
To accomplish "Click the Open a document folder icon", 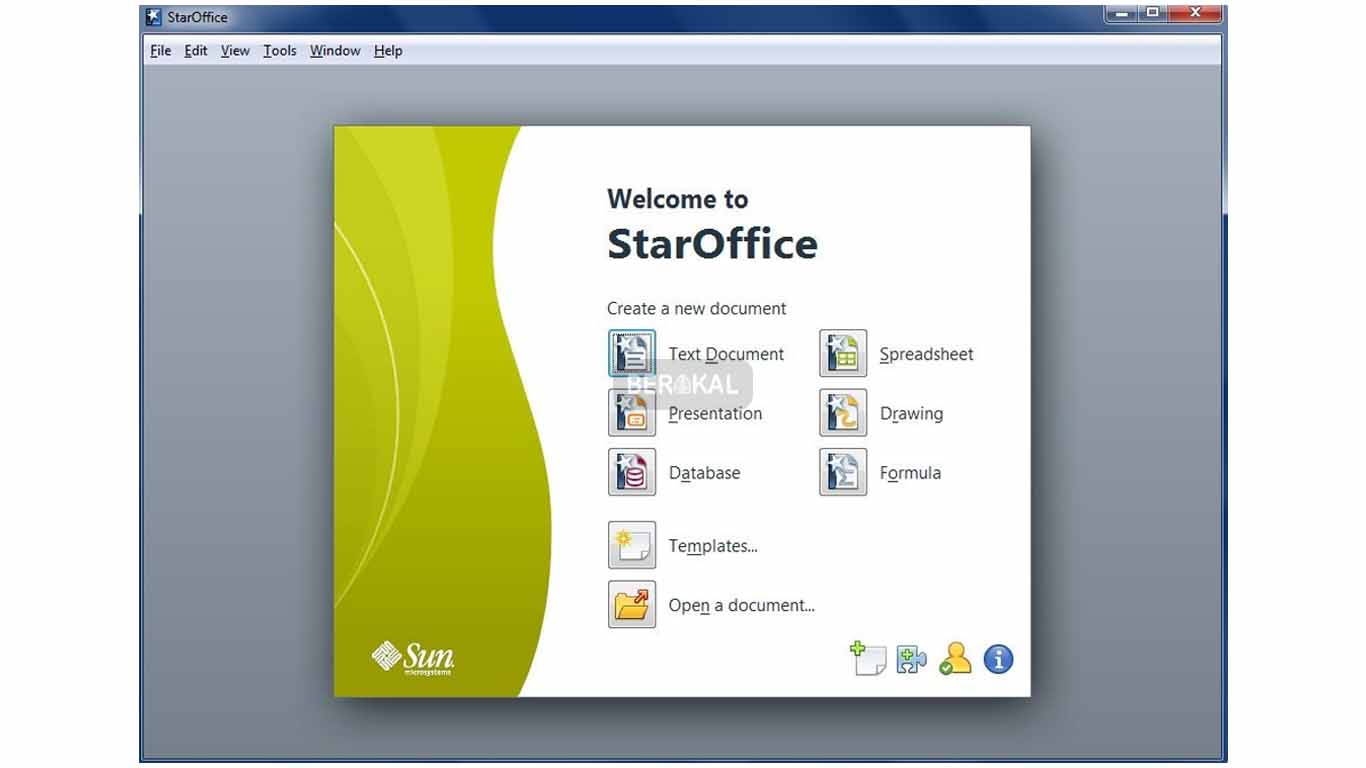I will click(x=632, y=605).
